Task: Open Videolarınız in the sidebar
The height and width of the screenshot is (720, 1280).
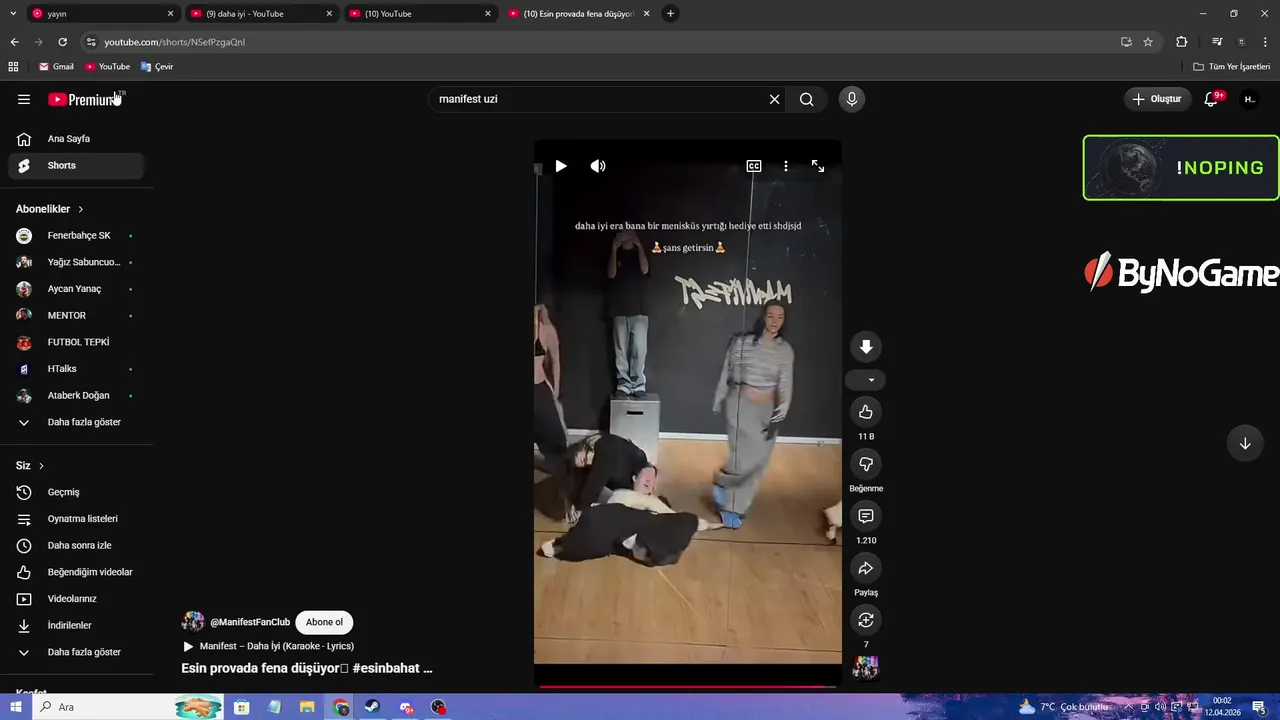Action: coord(77,599)
